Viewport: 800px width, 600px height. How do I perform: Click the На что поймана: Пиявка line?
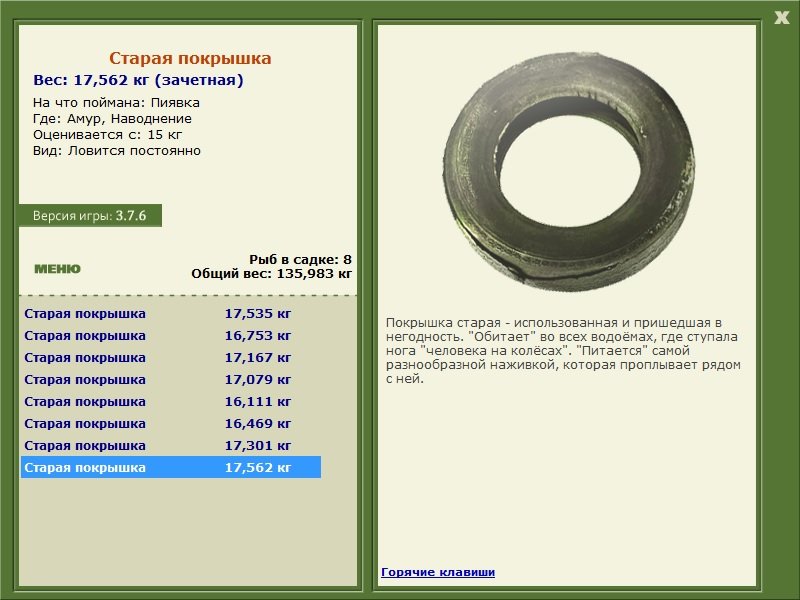[116, 103]
